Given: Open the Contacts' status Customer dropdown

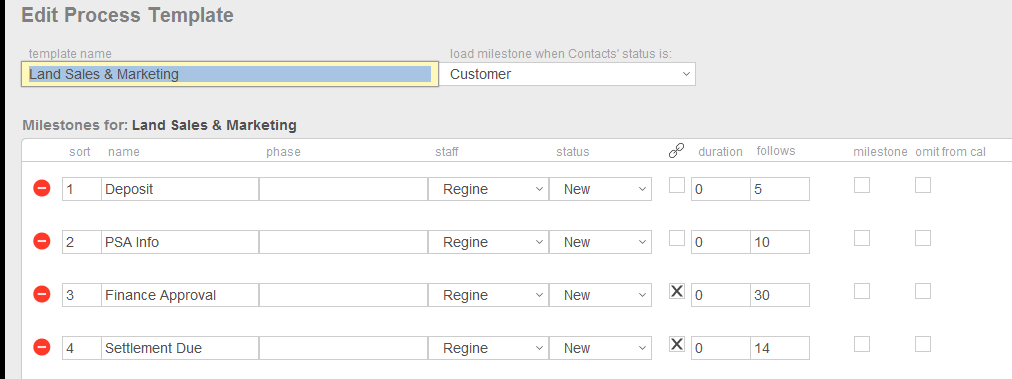Looking at the screenshot, I should point(567,74).
